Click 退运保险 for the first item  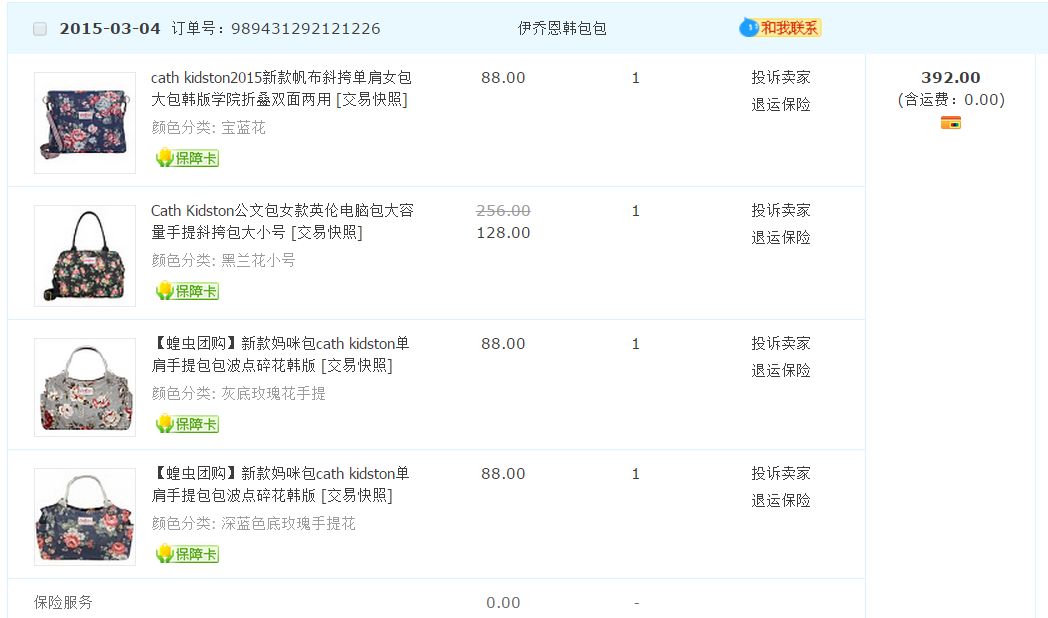pos(781,105)
